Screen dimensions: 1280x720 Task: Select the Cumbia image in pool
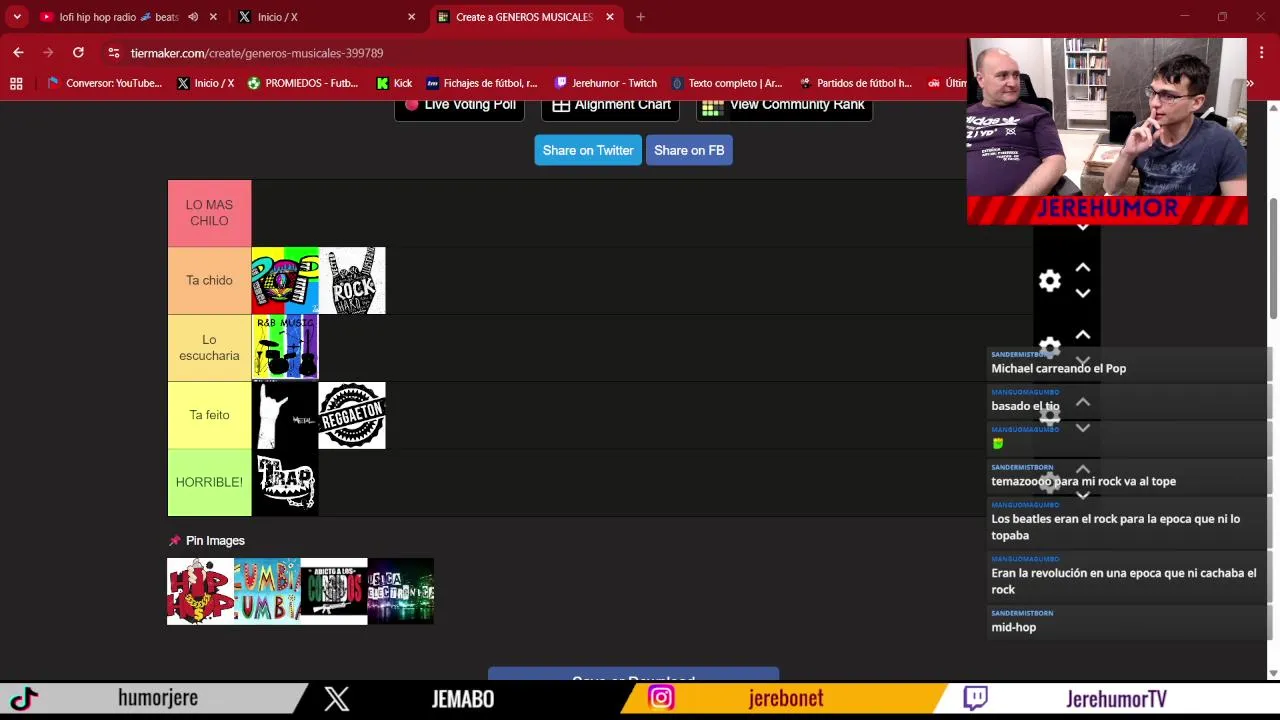point(267,591)
